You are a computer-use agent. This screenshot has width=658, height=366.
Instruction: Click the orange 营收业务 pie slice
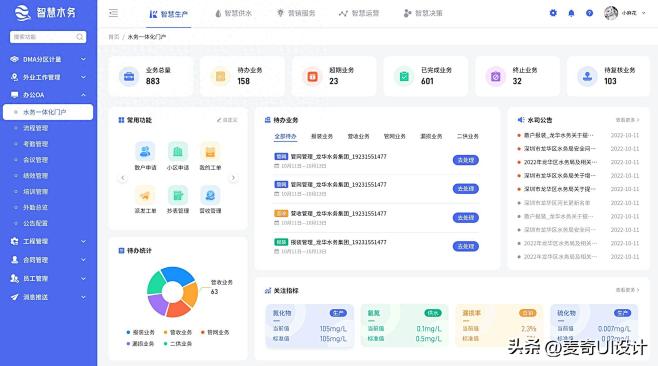191,294
